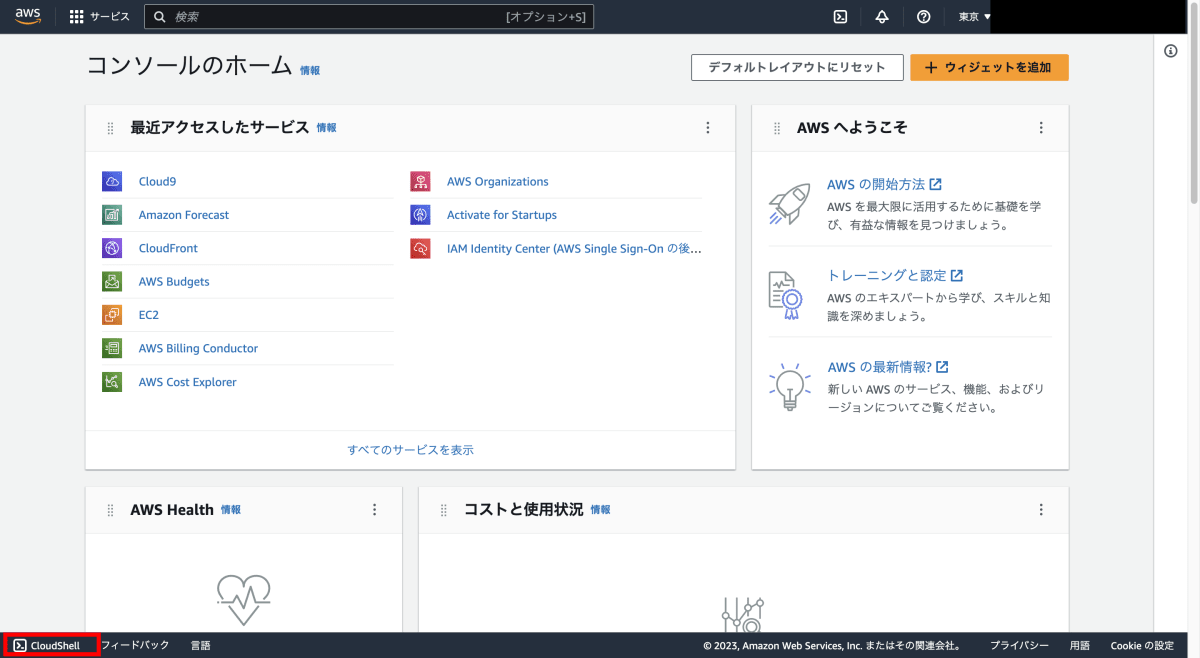Open the Amazon Forecast link
The width and height of the screenshot is (1200, 658).
[x=184, y=215]
